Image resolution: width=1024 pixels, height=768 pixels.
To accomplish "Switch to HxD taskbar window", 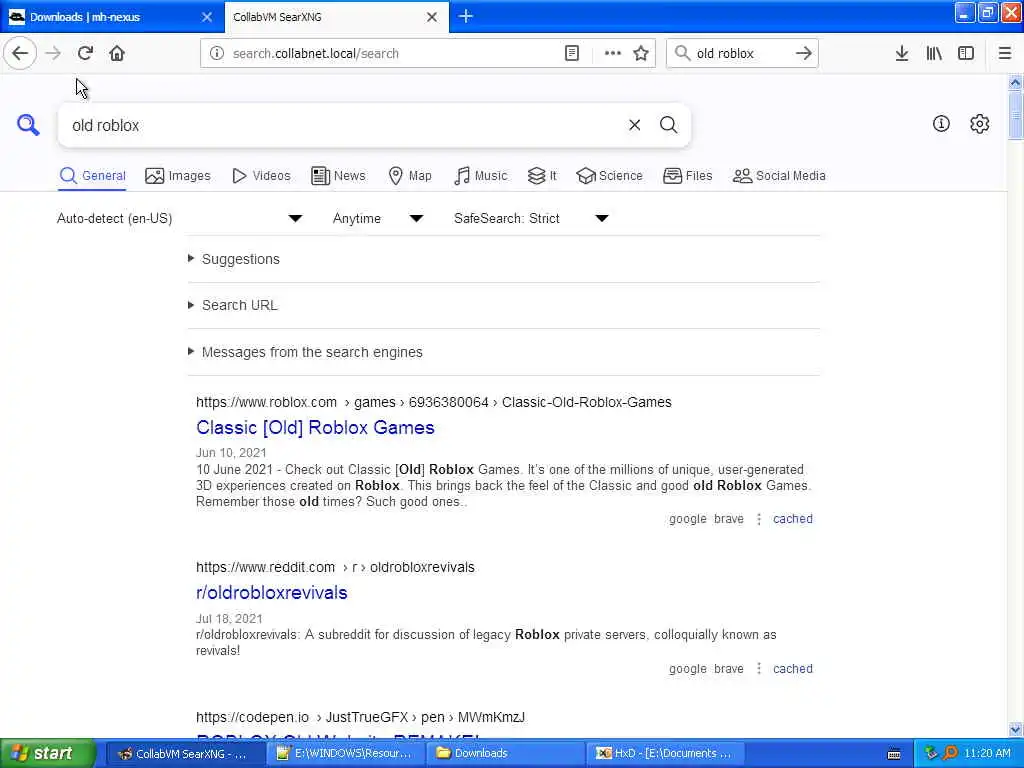I will (663, 754).
